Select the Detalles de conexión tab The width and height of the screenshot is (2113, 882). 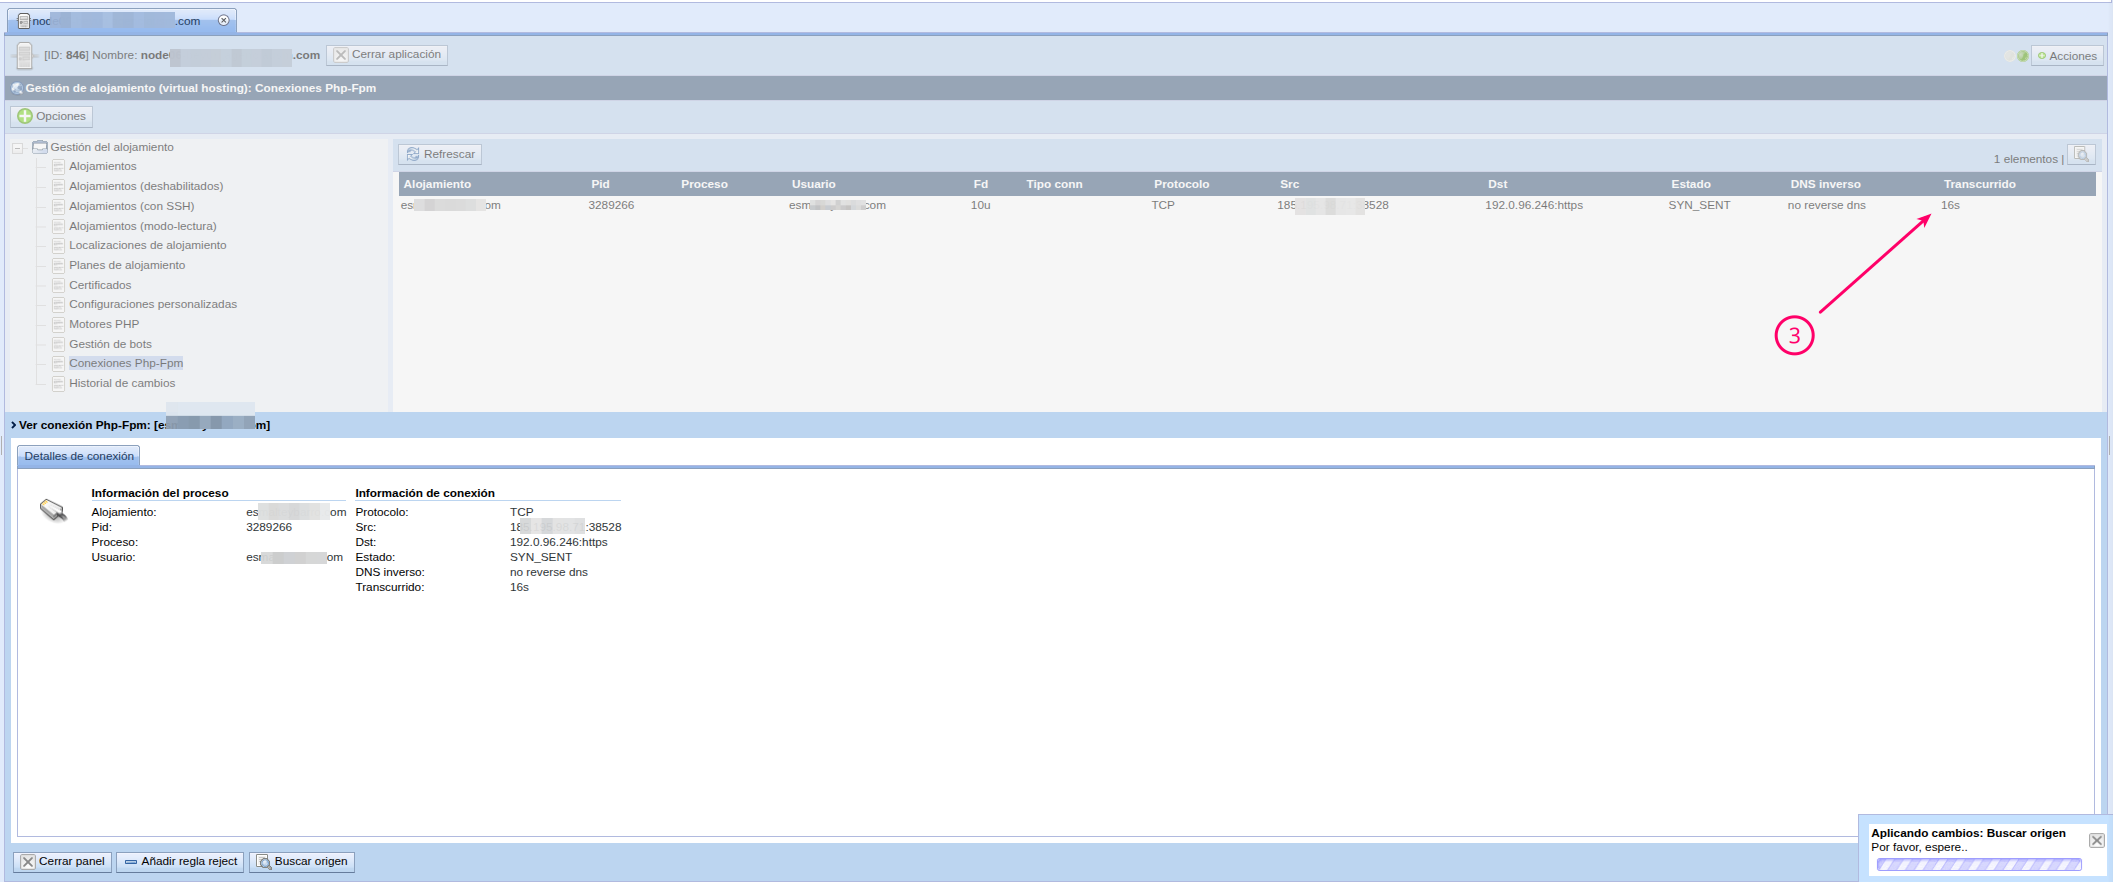pos(79,456)
